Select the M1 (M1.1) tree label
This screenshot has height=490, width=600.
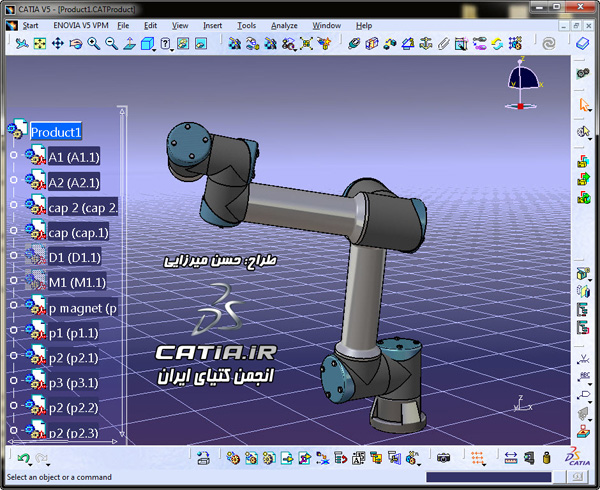pos(77,282)
